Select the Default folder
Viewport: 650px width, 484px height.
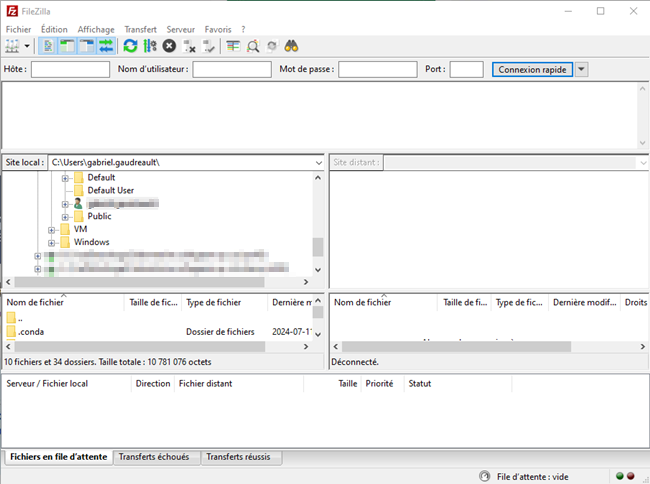[101, 178]
